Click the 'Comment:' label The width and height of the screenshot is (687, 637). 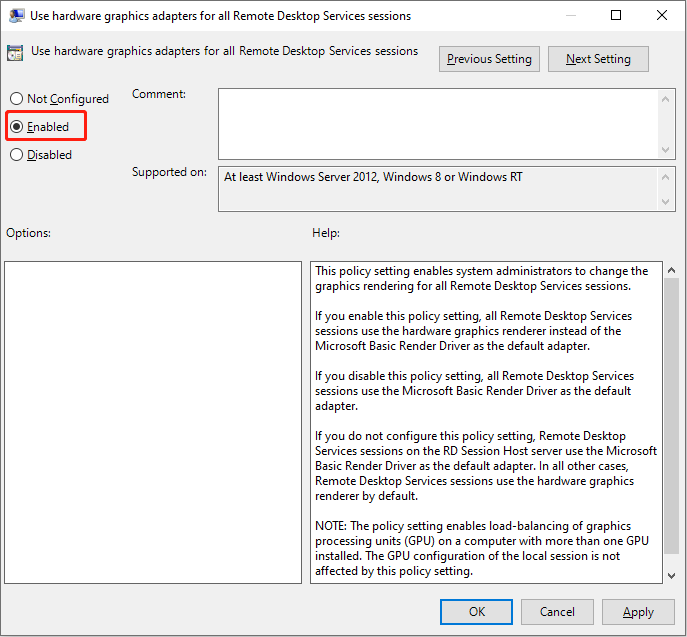tap(159, 94)
